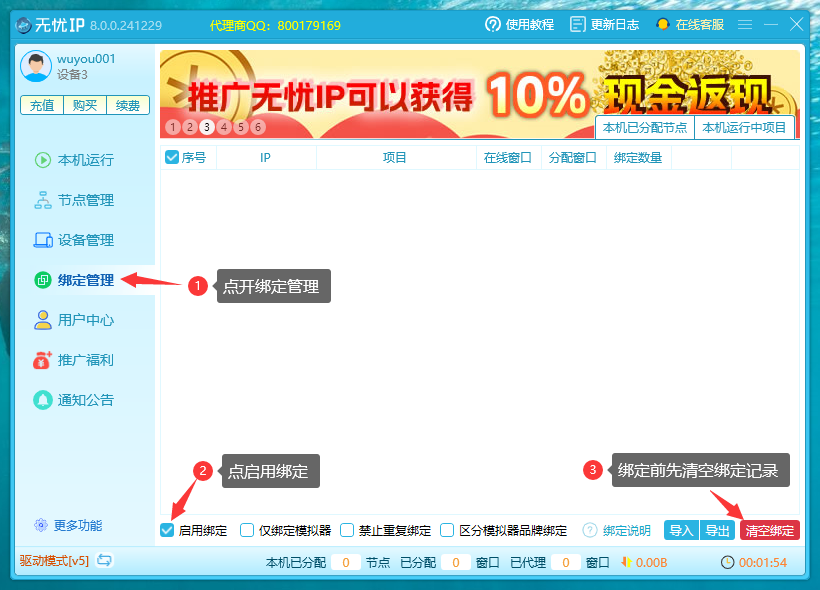The width and height of the screenshot is (820, 590).
Task: Click the 驱动模式[v5] status text
Action: coord(54,561)
